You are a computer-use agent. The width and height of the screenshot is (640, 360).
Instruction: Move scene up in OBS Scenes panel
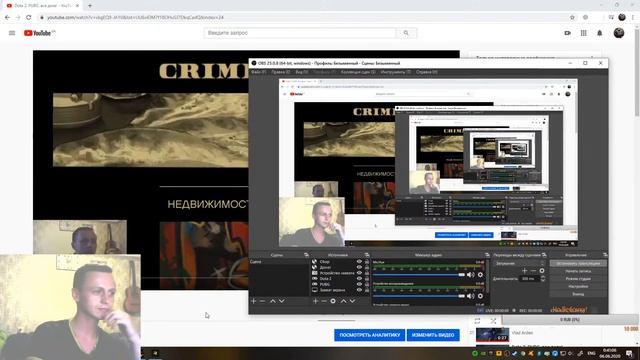click(x=273, y=301)
